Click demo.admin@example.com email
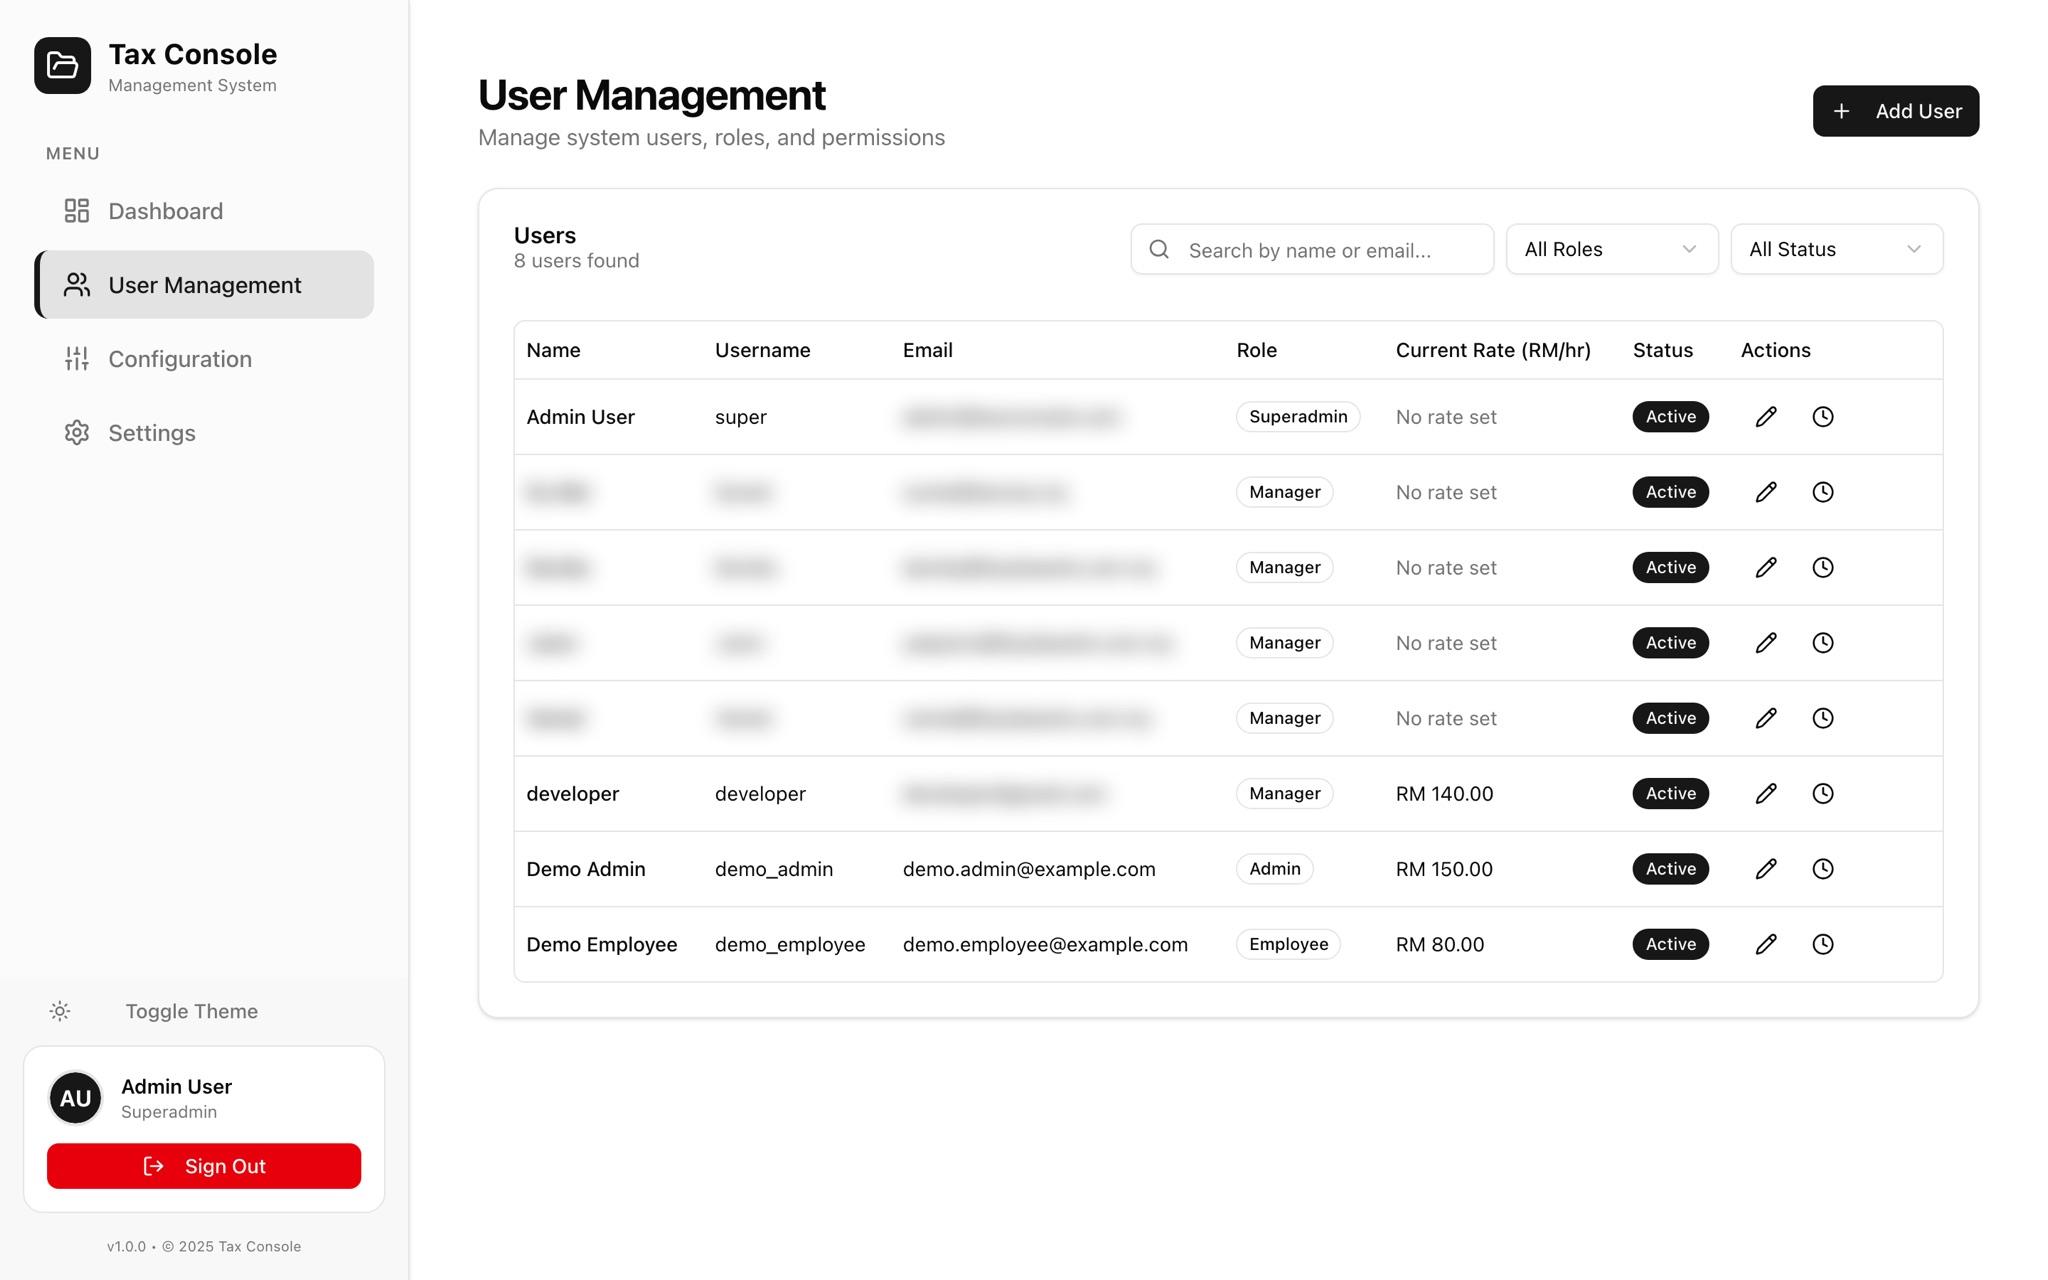2048x1280 pixels. click(1029, 869)
